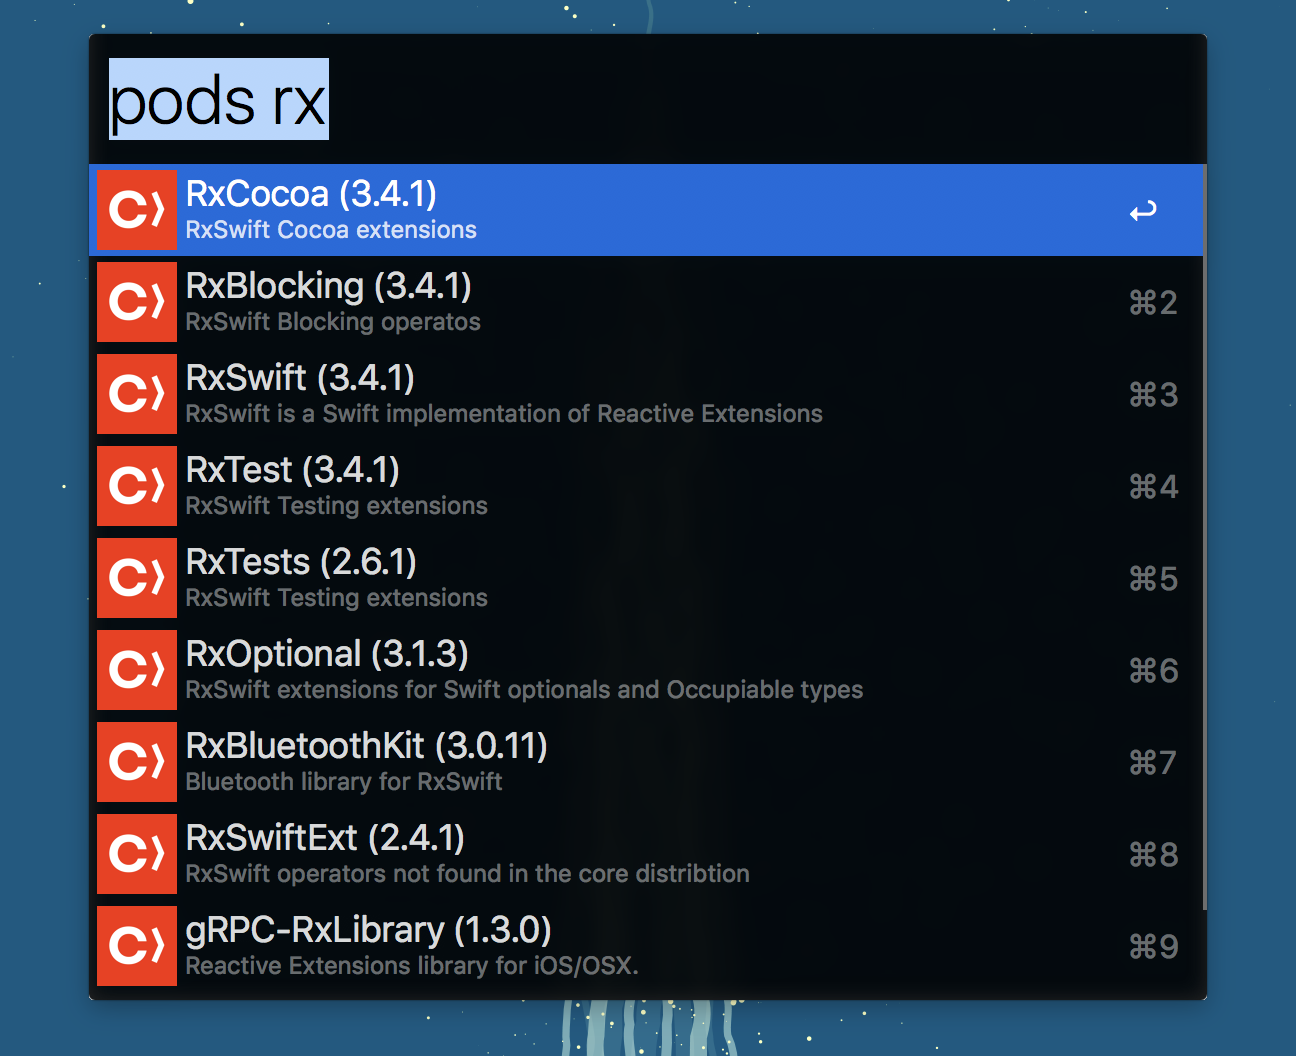Click subtitle 'RxSwift operators not found in the core distribtion'
The height and width of the screenshot is (1056, 1296).
[x=467, y=874]
